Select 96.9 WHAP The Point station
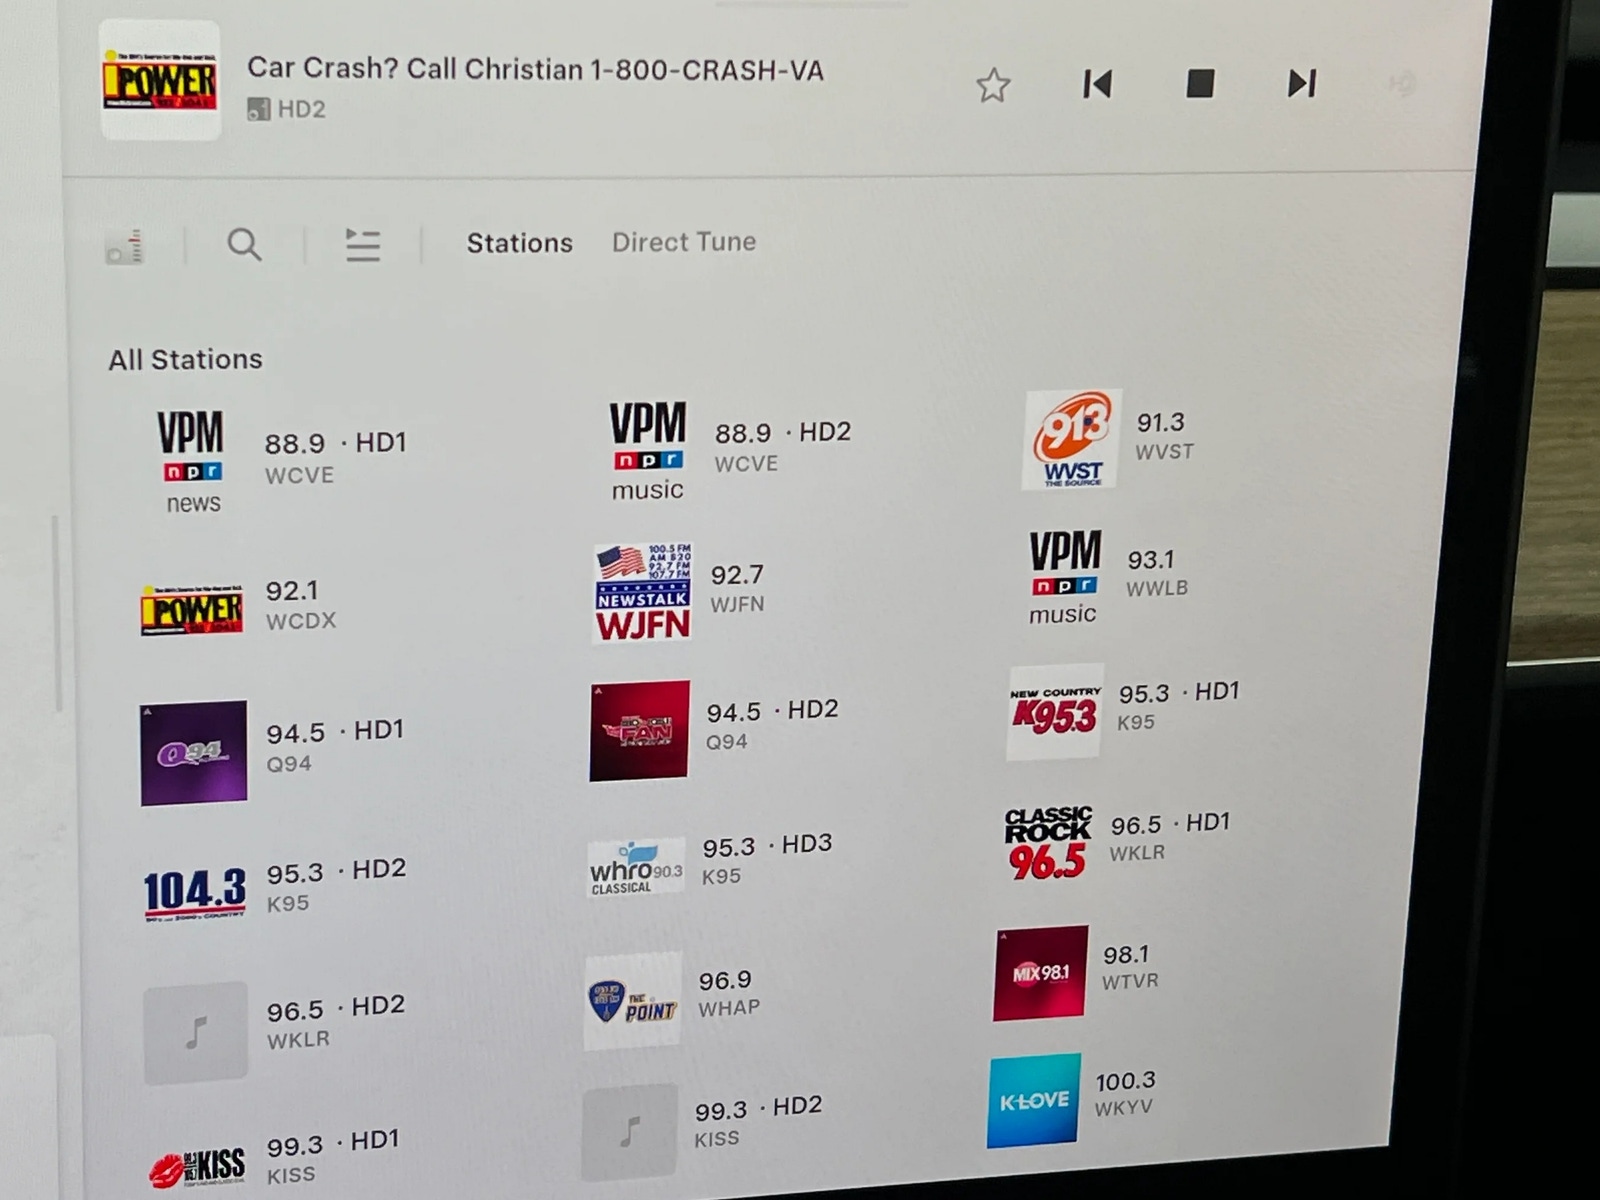1600x1200 pixels. click(x=633, y=1000)
